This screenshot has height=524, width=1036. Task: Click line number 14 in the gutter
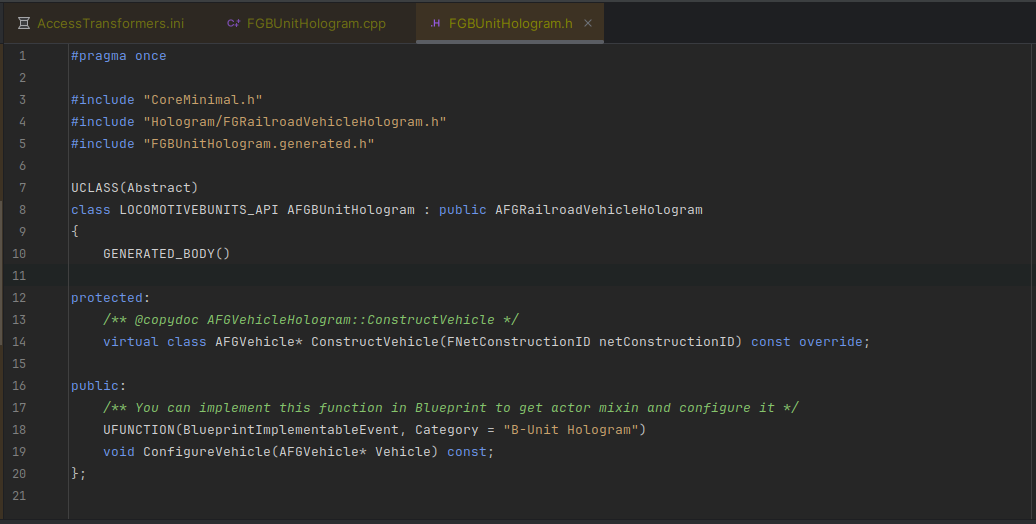coord(19,342)
